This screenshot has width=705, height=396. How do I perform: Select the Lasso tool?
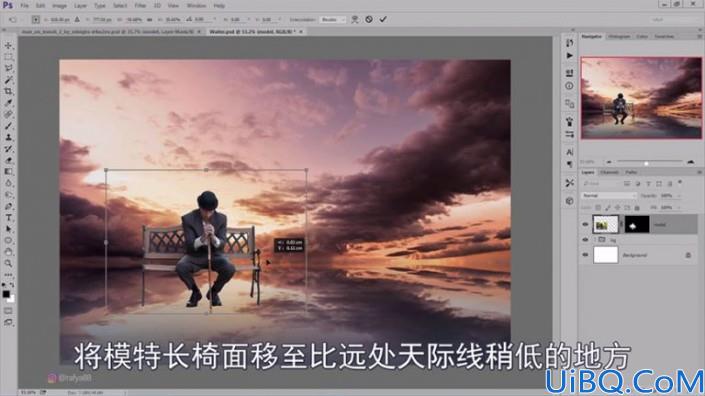[x=9, y=68]
